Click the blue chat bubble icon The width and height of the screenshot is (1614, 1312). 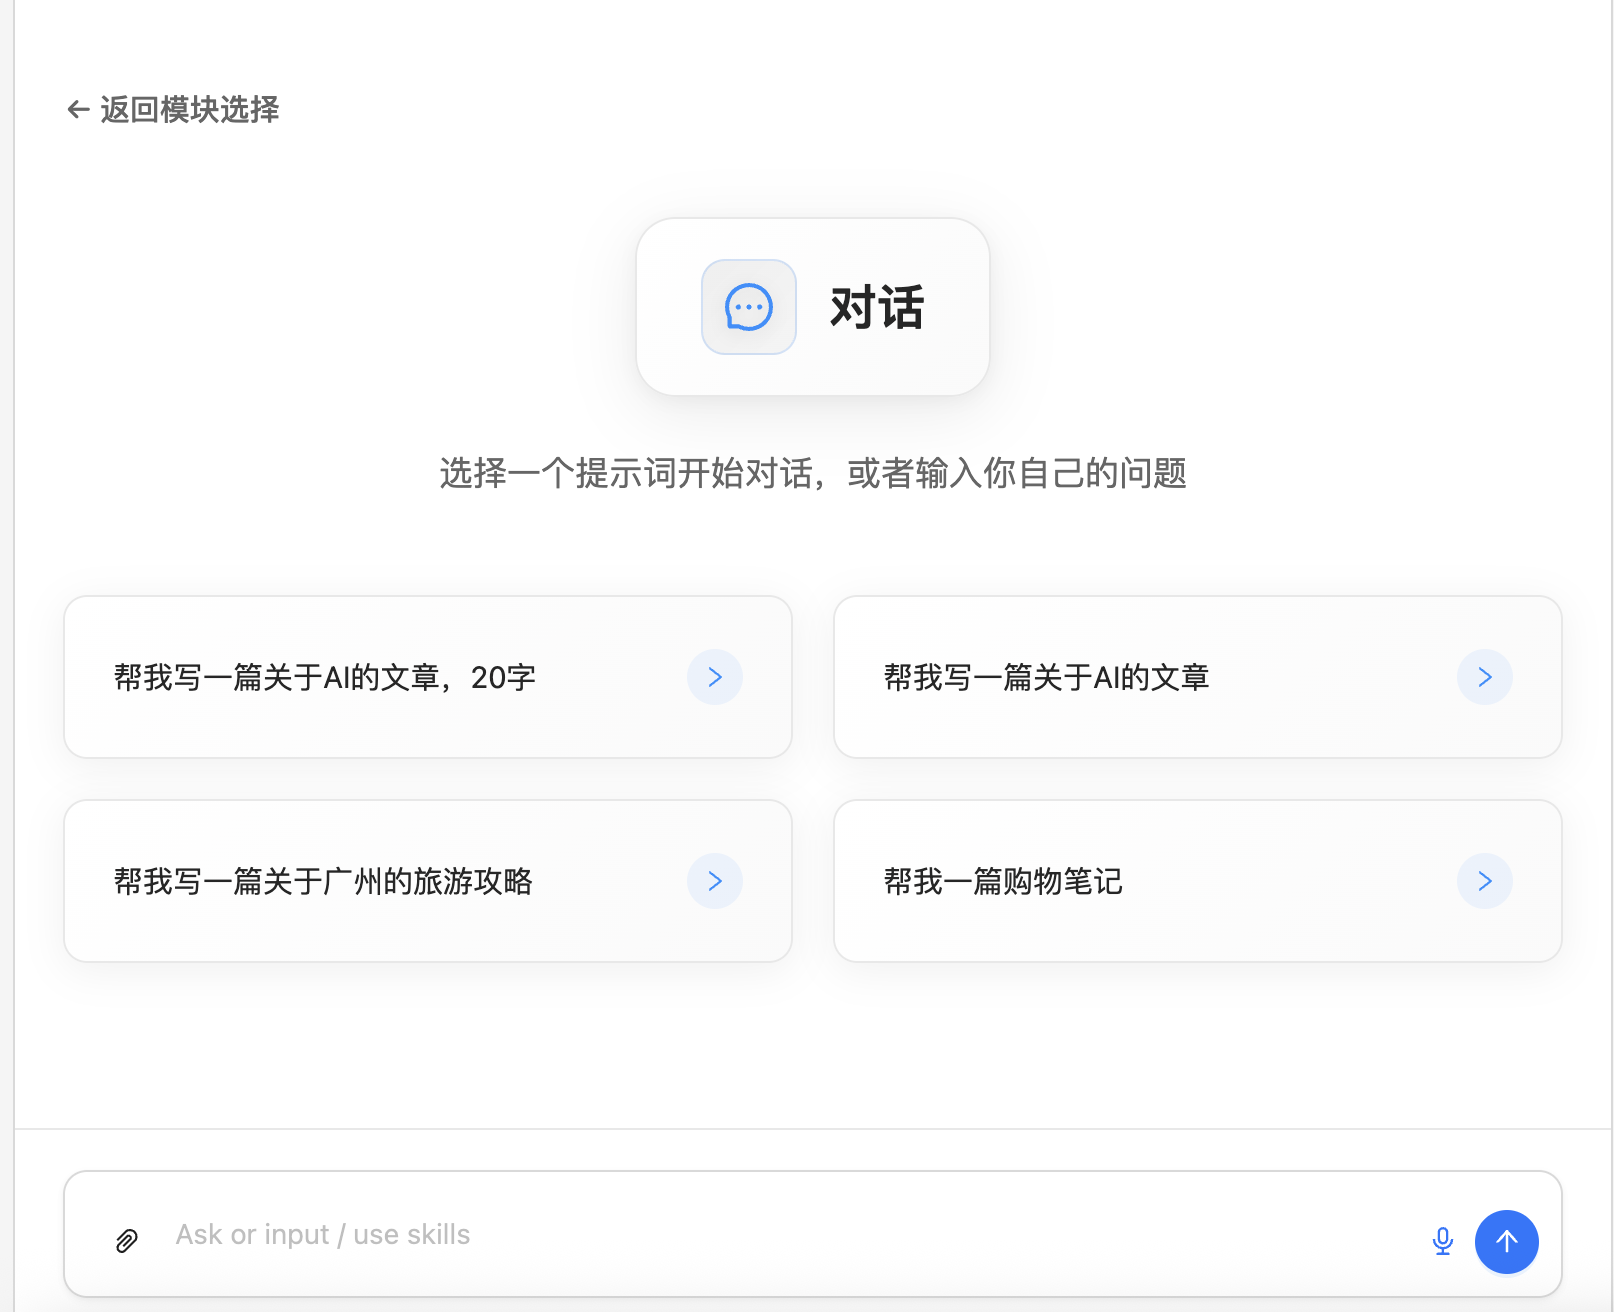pyautogui.click(x=749, y=307)
